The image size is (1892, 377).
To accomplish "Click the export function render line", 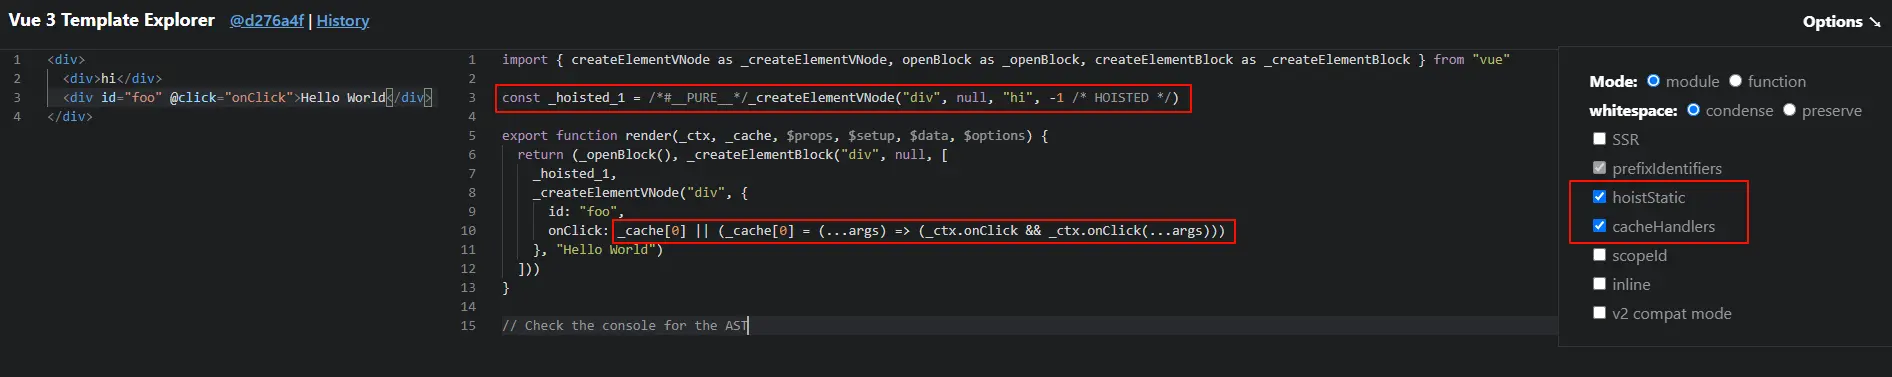I will (x=775, y=135).
